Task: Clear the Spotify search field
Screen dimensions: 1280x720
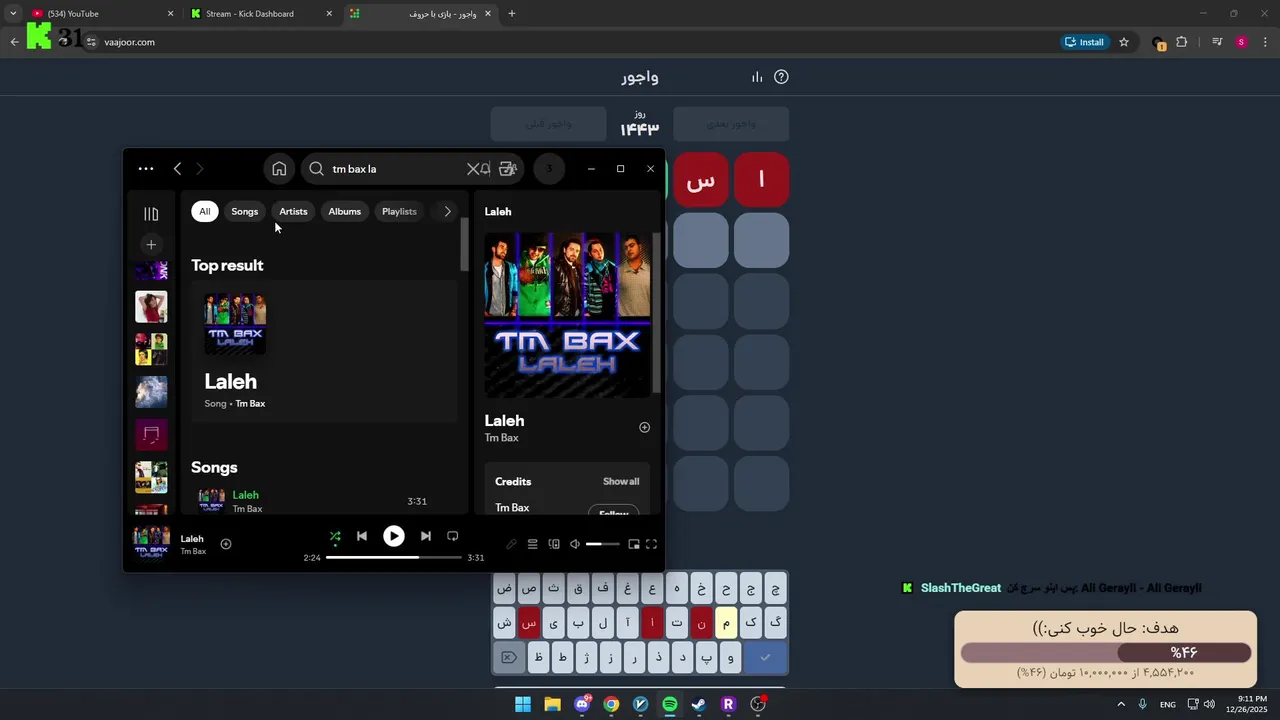Action: pos(473,169)
